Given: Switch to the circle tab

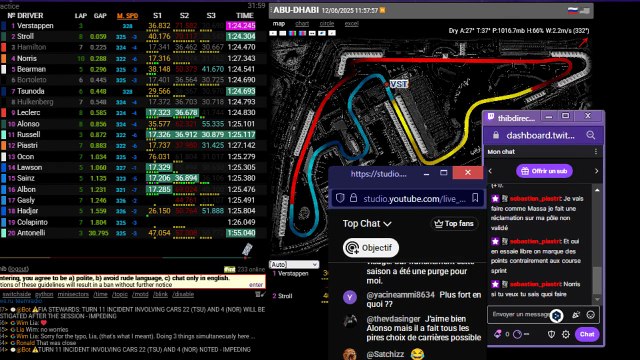Looking at the screenshot, I should (327, 24).
